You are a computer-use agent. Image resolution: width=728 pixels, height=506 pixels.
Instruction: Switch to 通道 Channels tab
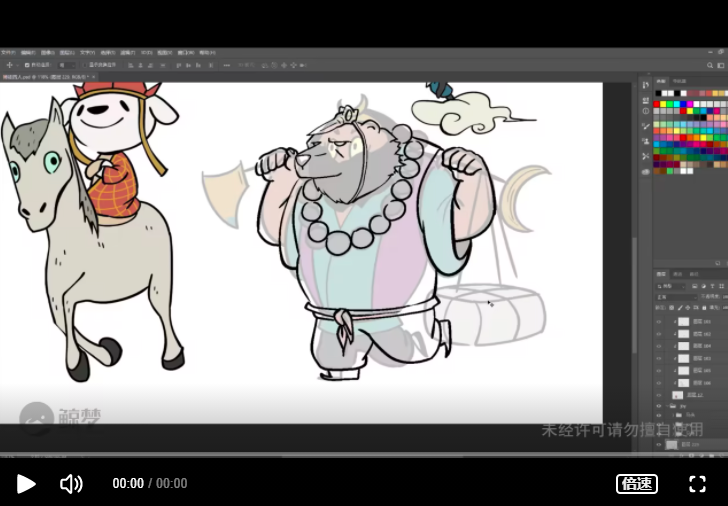point(678,274)
